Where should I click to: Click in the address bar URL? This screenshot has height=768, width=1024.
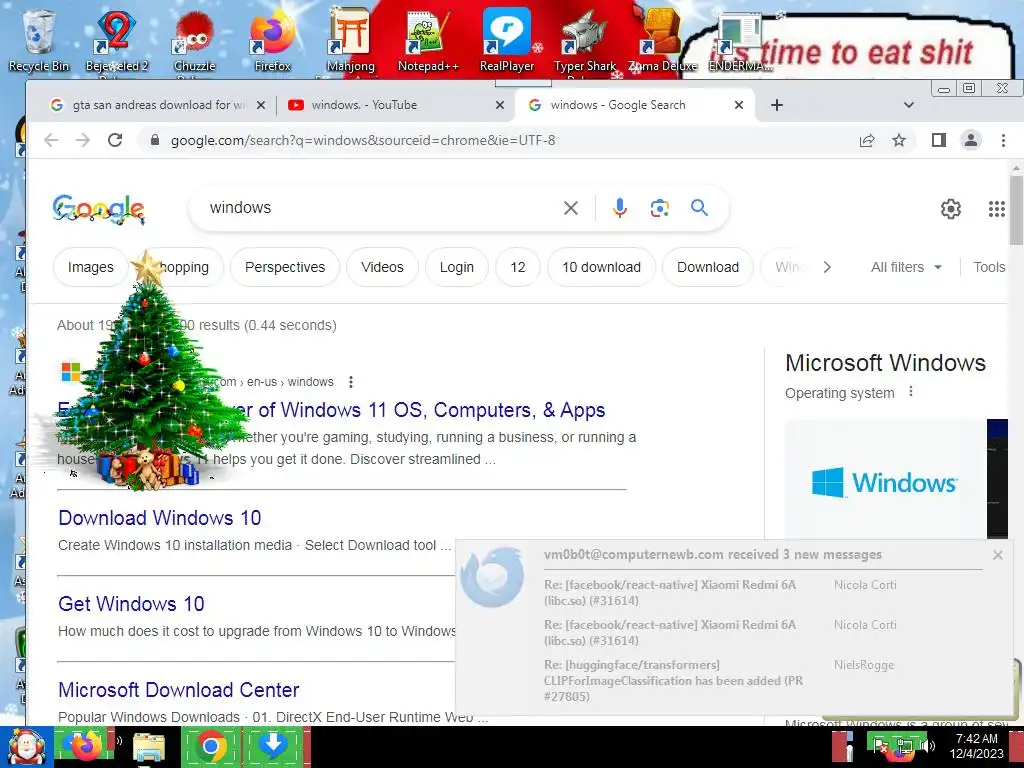pos(363,140)
